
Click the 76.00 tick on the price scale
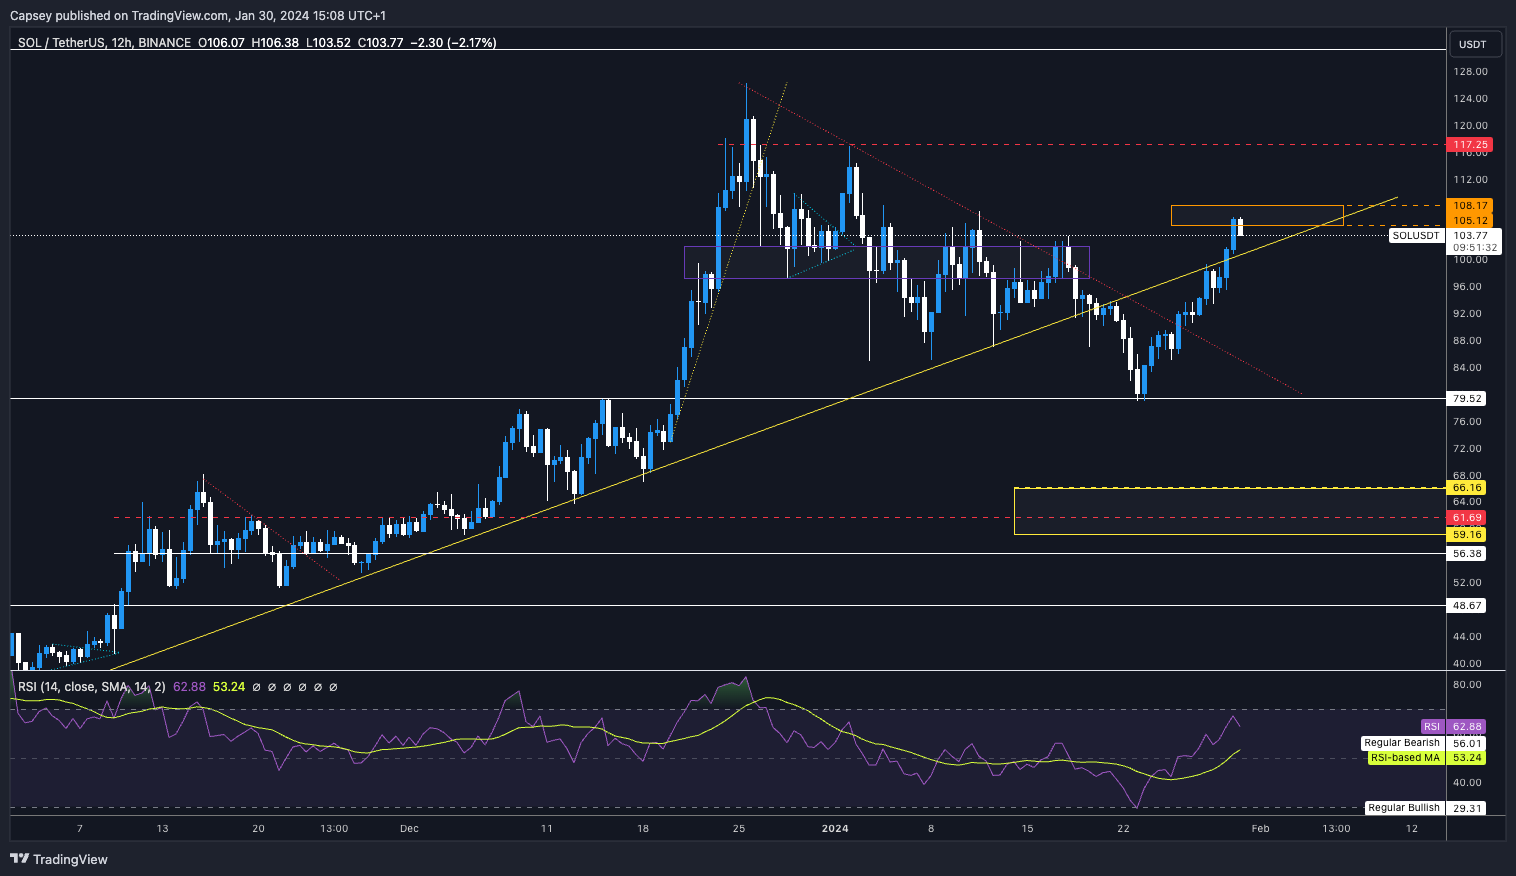pos(1468,422)
